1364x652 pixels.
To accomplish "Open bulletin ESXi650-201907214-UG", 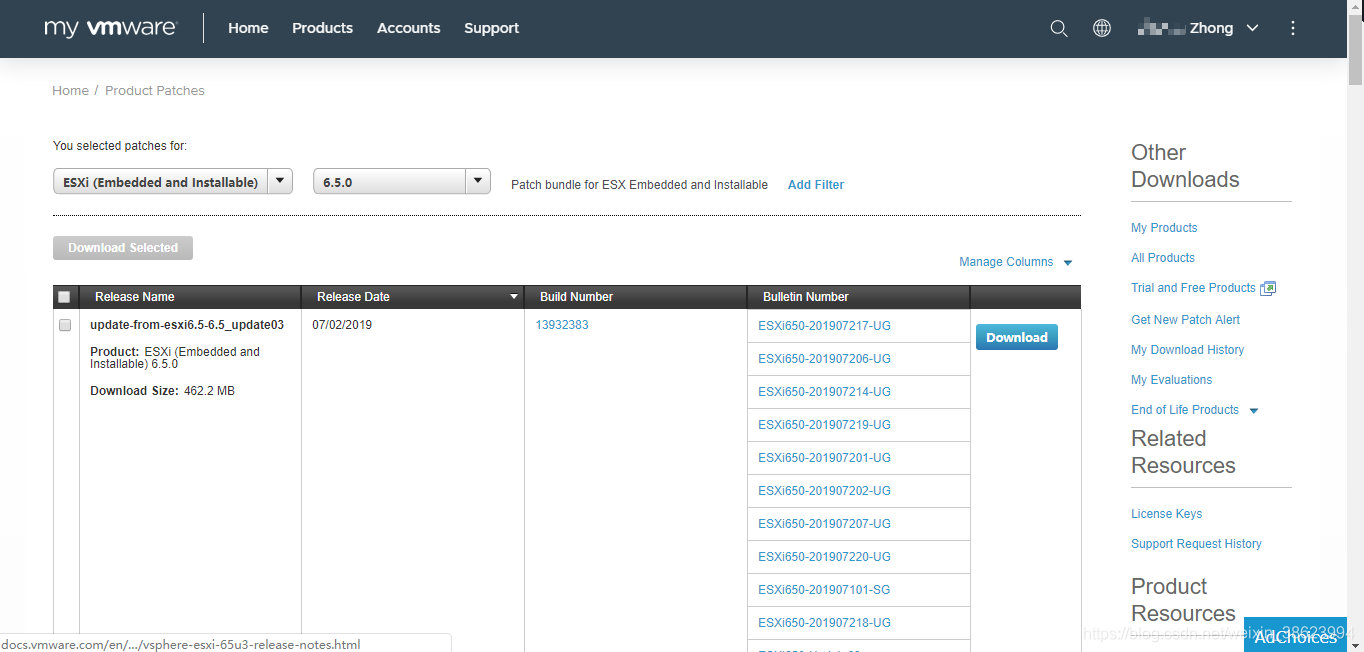I will point(824,391).
